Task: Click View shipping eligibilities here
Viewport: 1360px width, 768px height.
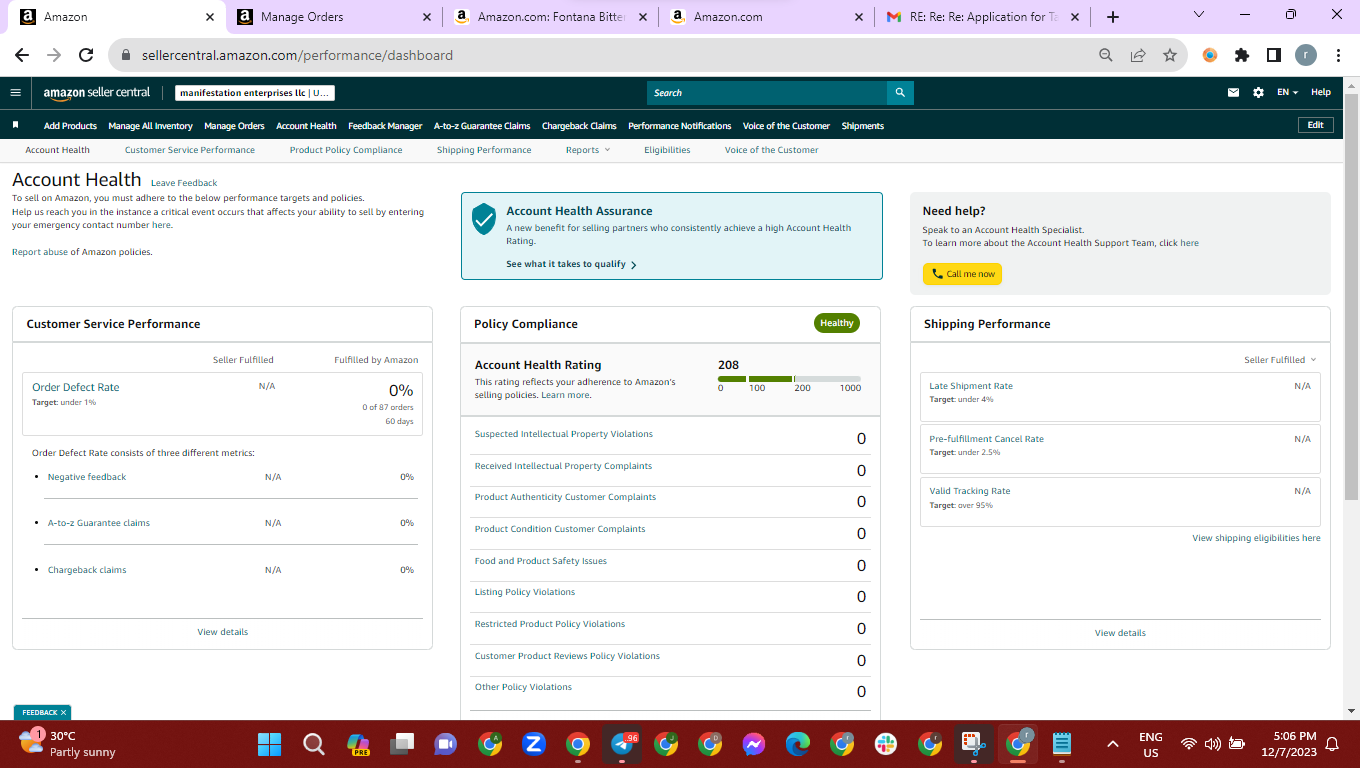Action: (x=1256, y=538)
